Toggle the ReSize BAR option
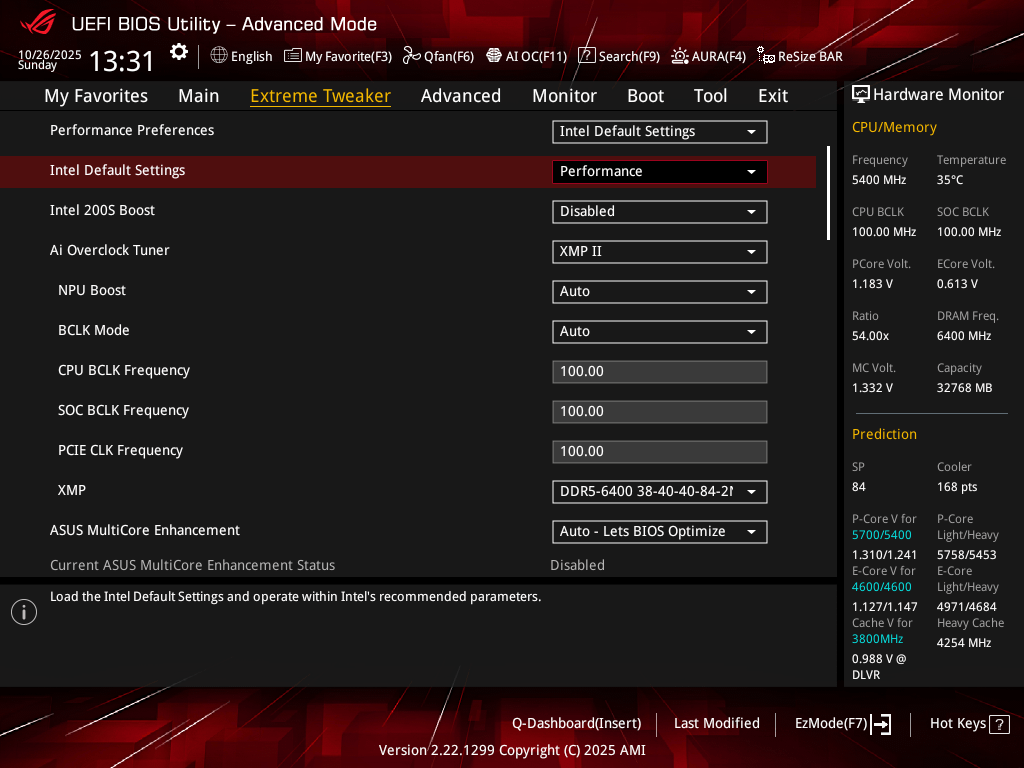The height and width of the screenshot is (768, 1024). pyautogui.click(x=799, y=56)
